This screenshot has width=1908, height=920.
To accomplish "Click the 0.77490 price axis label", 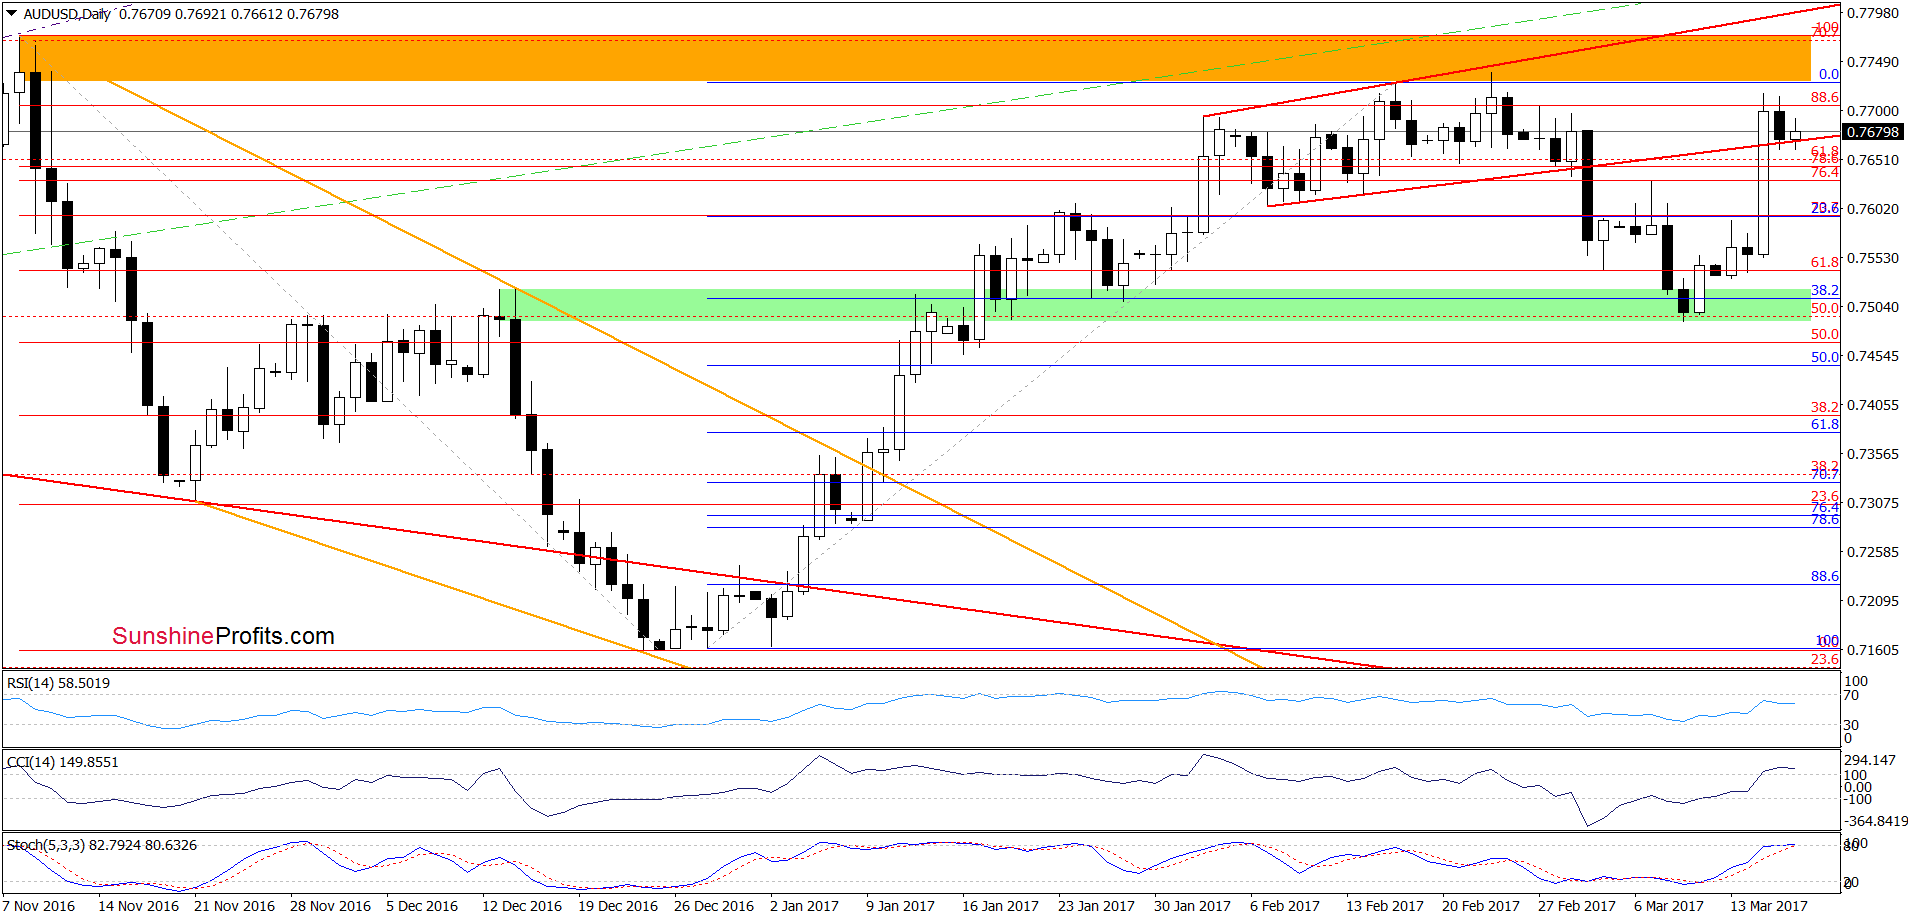I will tap(1872, 62).
